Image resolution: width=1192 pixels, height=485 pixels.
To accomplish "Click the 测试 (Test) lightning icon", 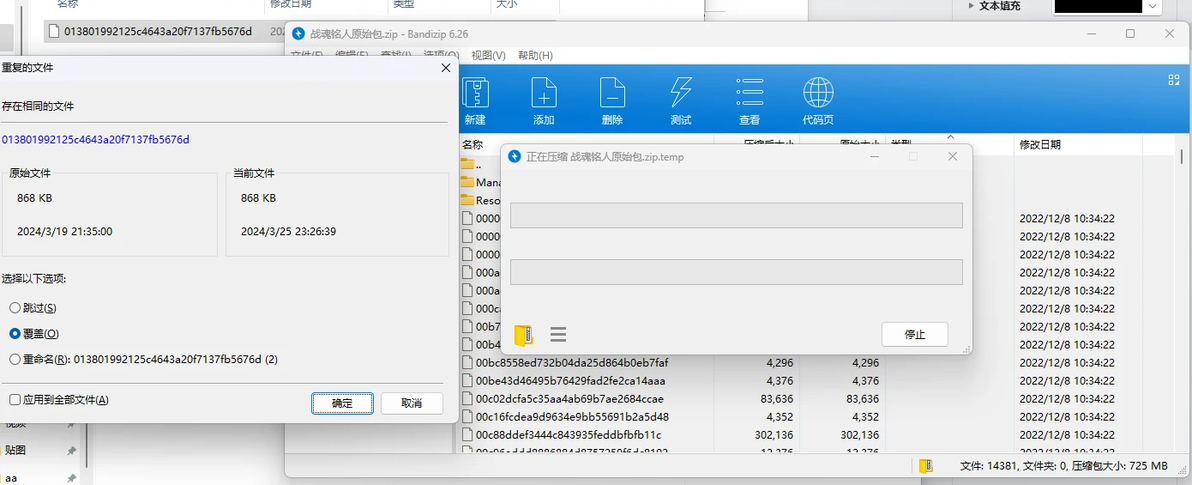I will 680,93.
